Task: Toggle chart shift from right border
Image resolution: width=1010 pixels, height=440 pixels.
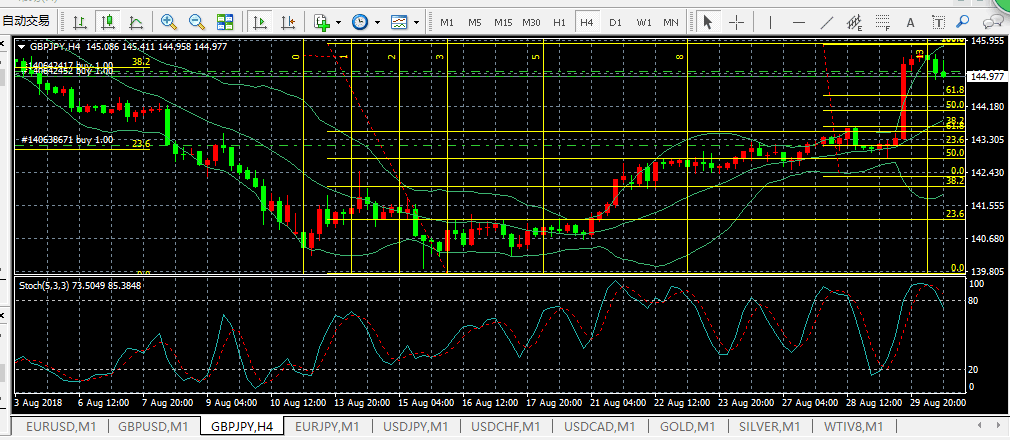Action: point(288,22)
